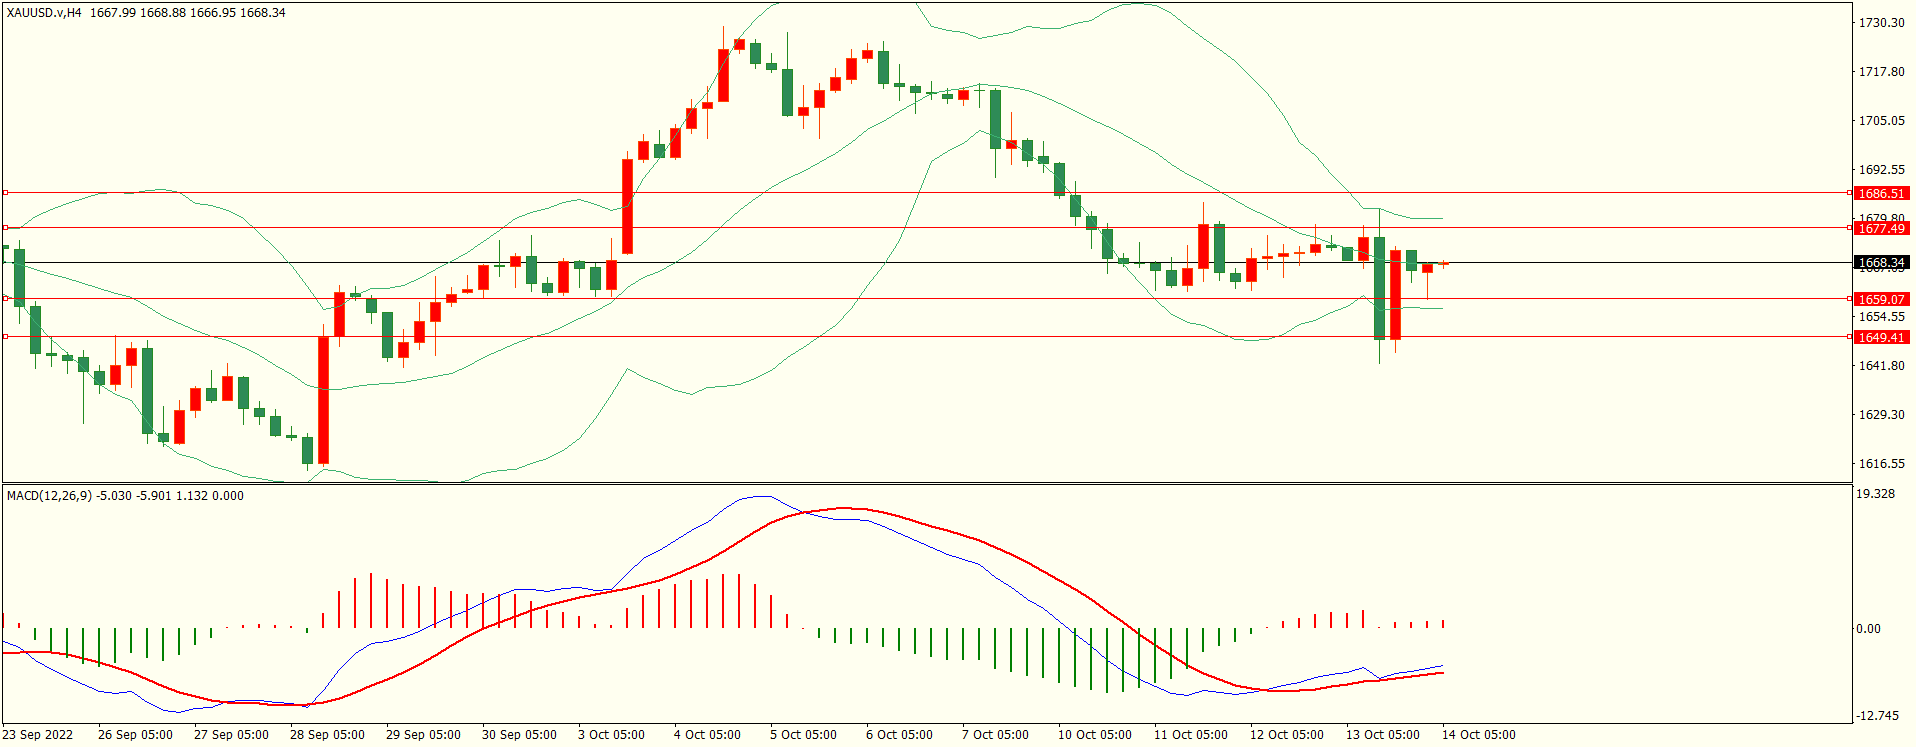The width and height of the screenshot is (1916, 747).
Task: Click the 26 Sep 05:00 time label
Action: pos(135,734)
